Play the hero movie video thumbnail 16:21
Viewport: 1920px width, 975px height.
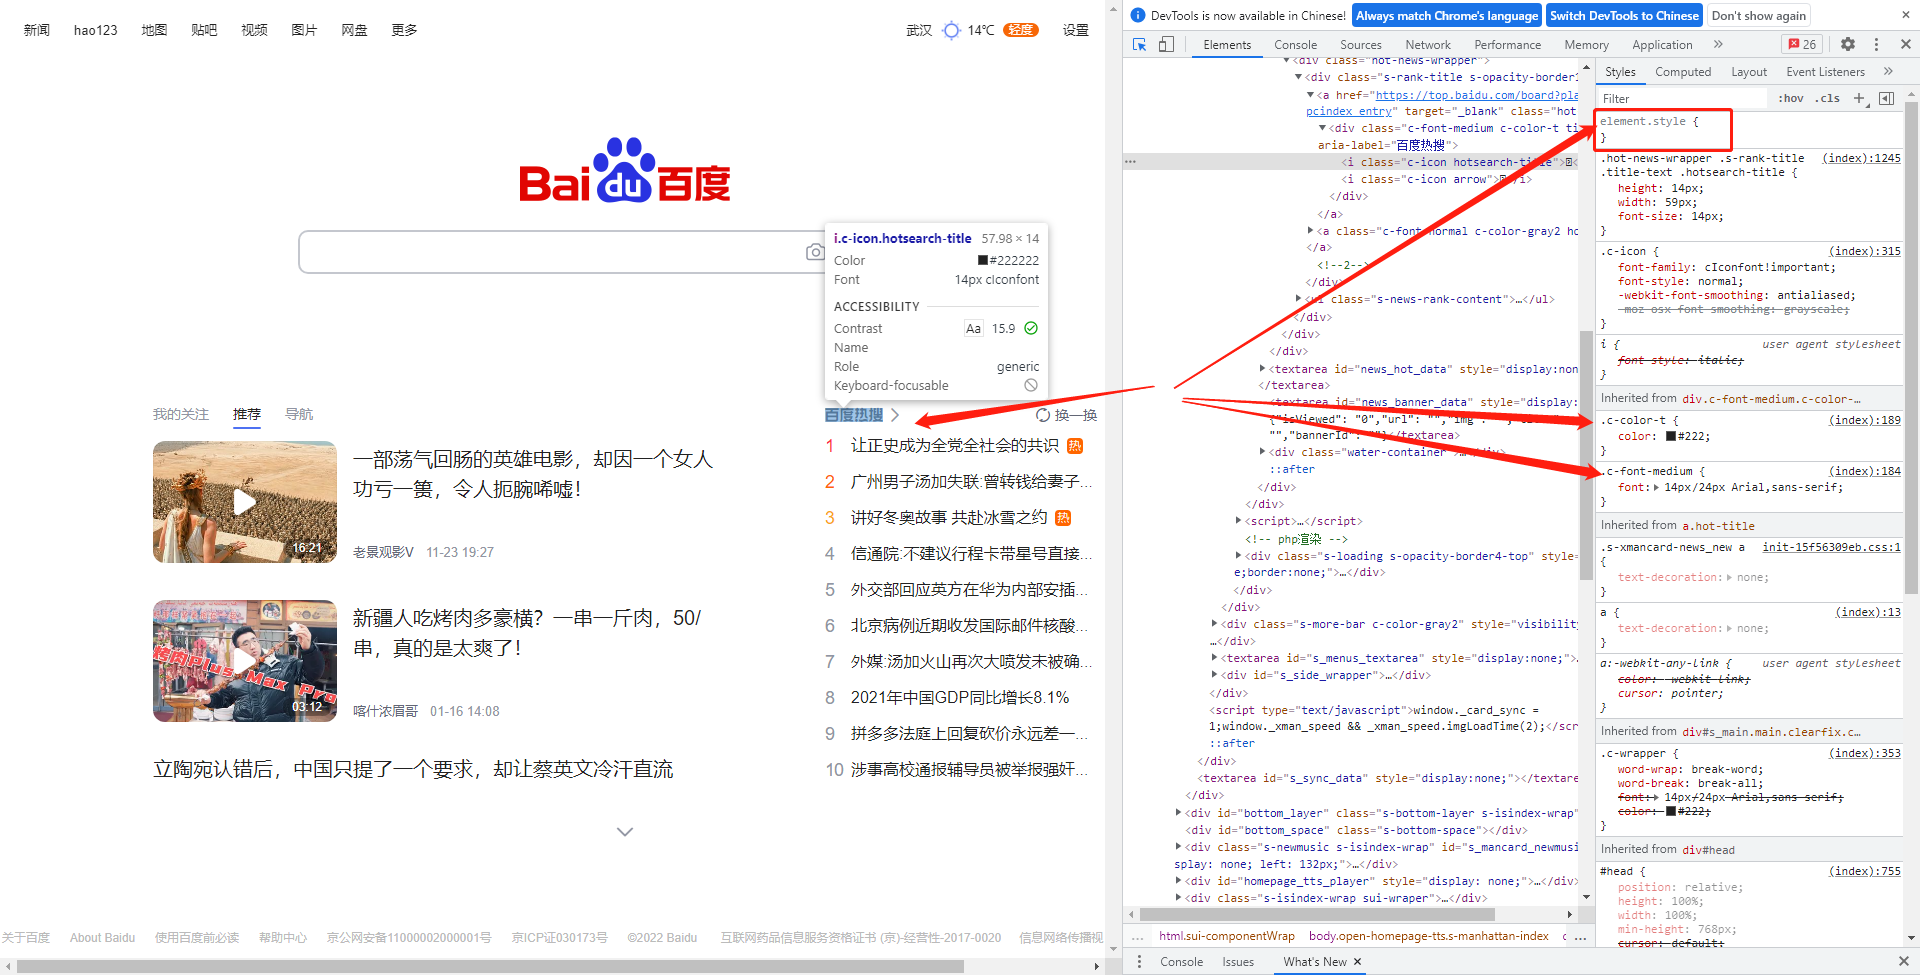click(245, 502)
